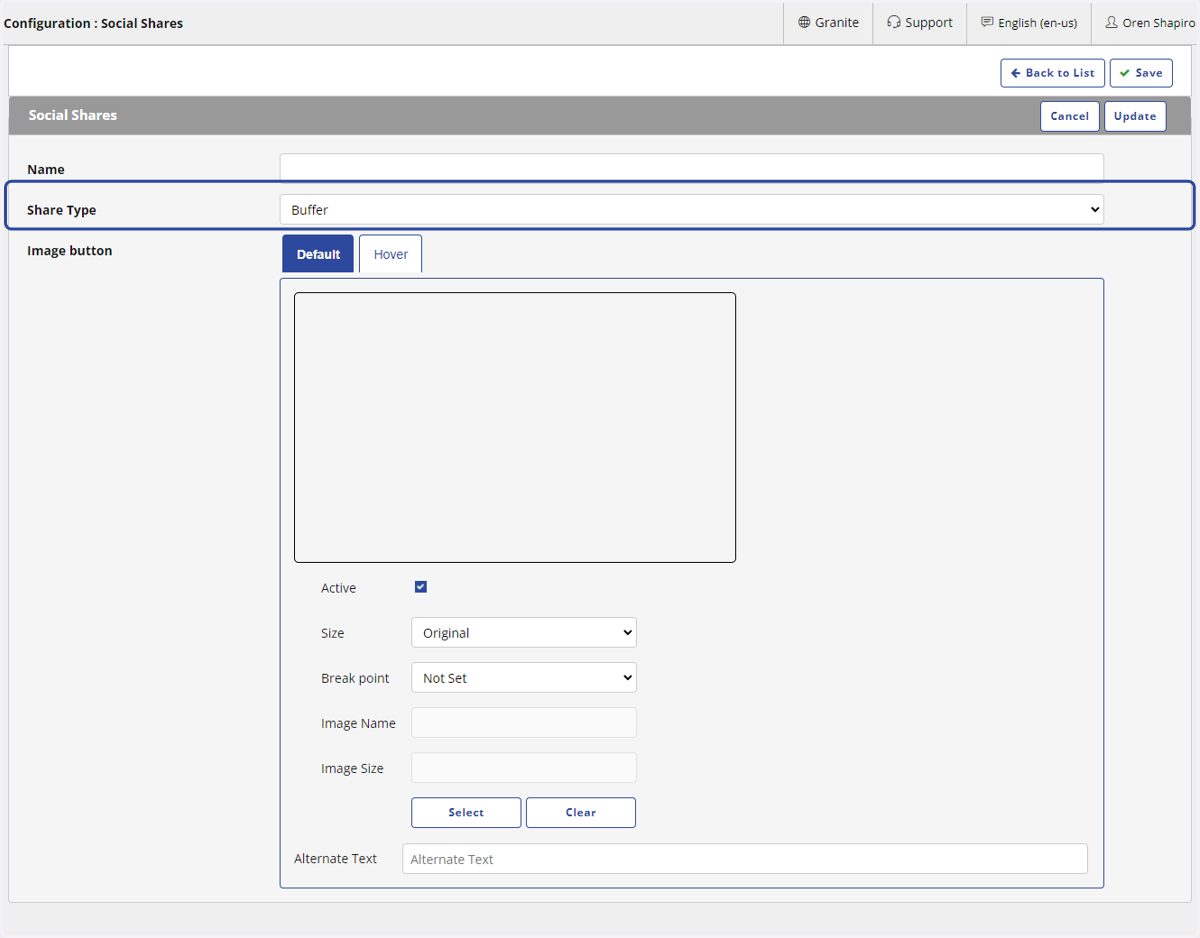Image resolution: width=1200 pixels, height=938 pixels.
Task: Open the English (en-us) language menu
Action: [x=1029, y=22]
